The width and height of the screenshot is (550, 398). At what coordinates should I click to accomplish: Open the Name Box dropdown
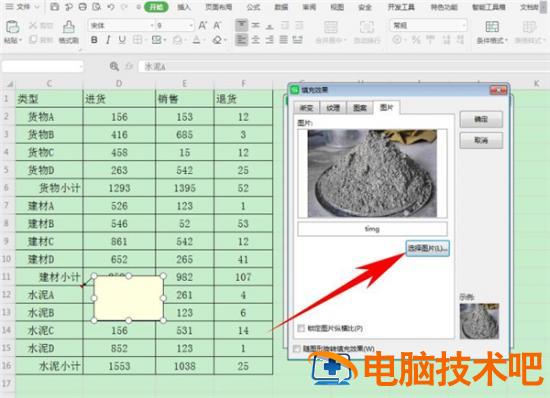(x=81, y=66)
